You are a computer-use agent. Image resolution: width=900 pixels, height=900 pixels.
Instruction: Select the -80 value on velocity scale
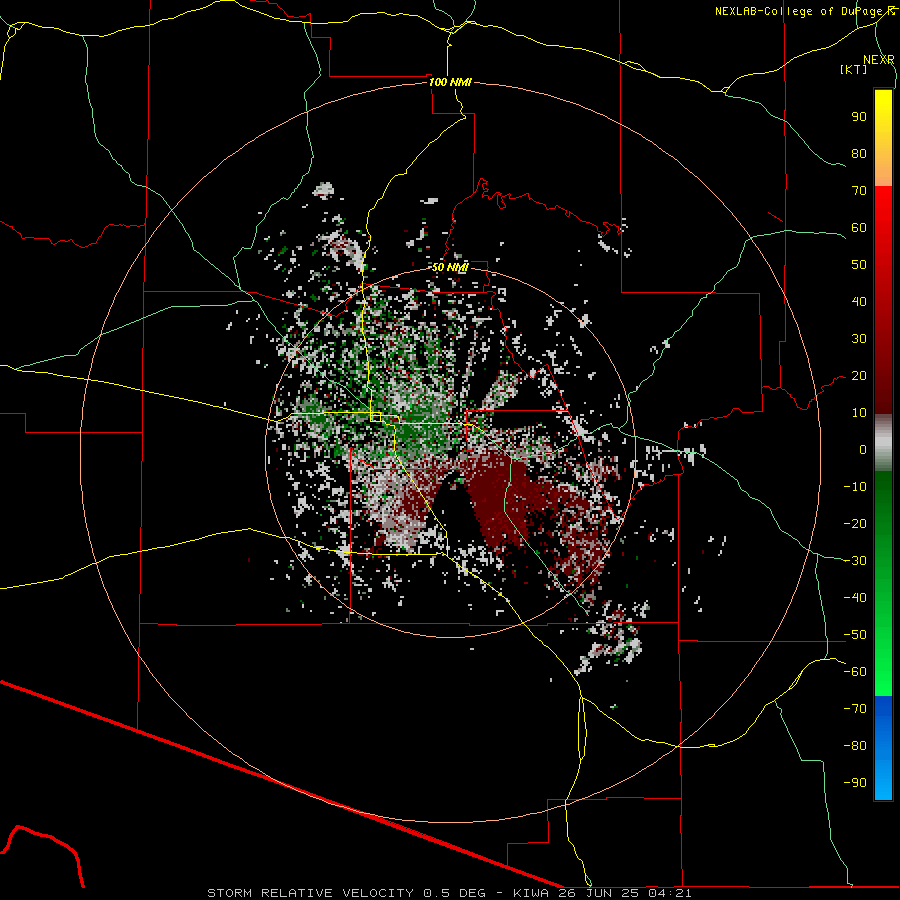[855, 746]
